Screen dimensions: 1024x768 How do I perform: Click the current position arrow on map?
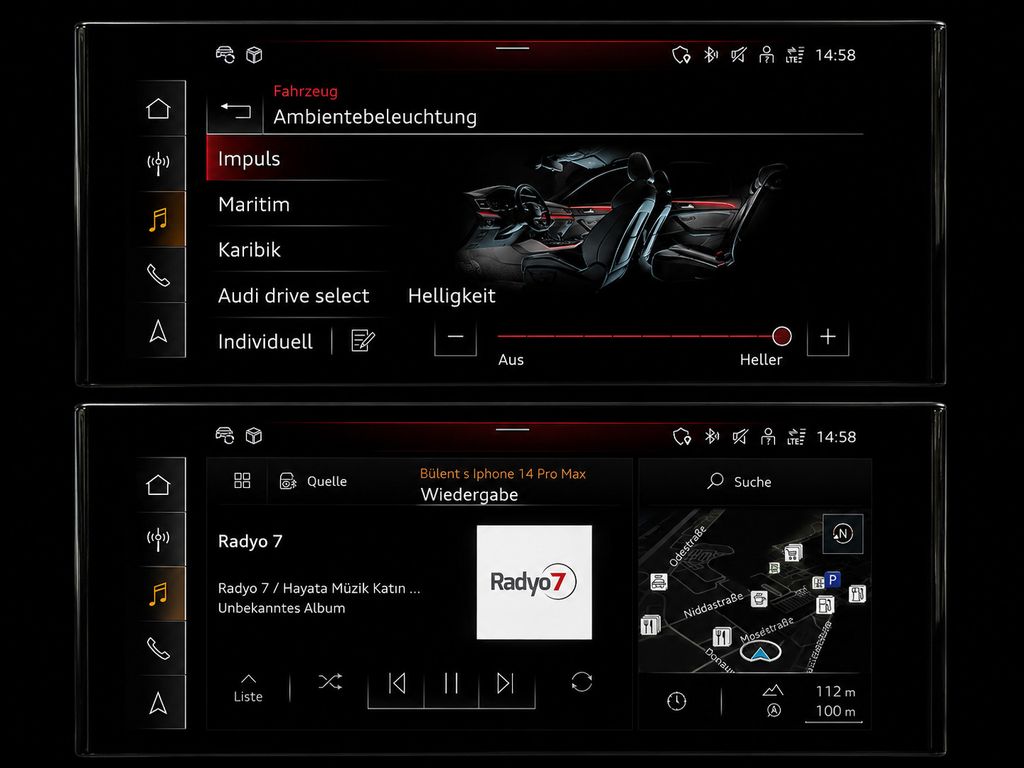point(760,652)
